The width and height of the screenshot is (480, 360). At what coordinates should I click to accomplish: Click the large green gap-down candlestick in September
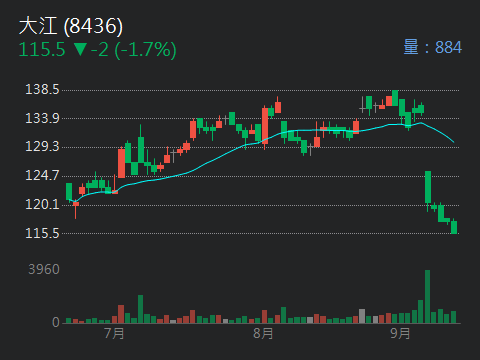point(428,187)
